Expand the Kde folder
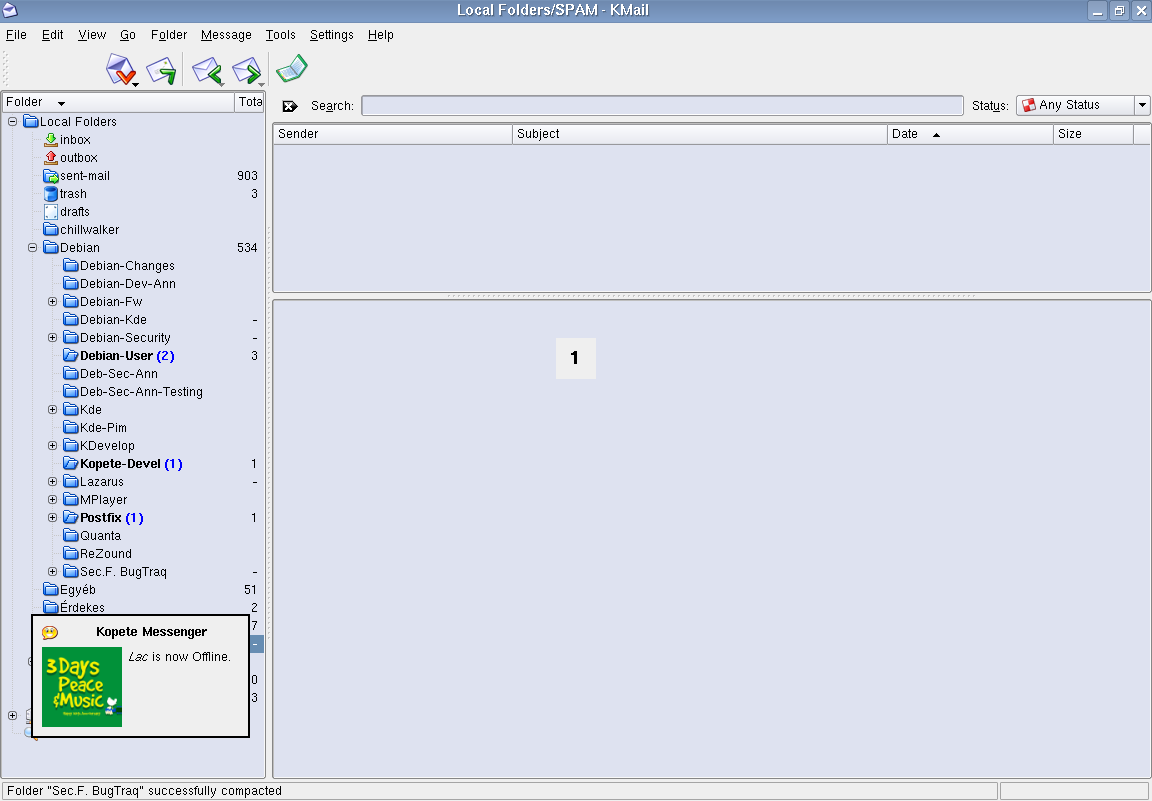 pos(52,409)
